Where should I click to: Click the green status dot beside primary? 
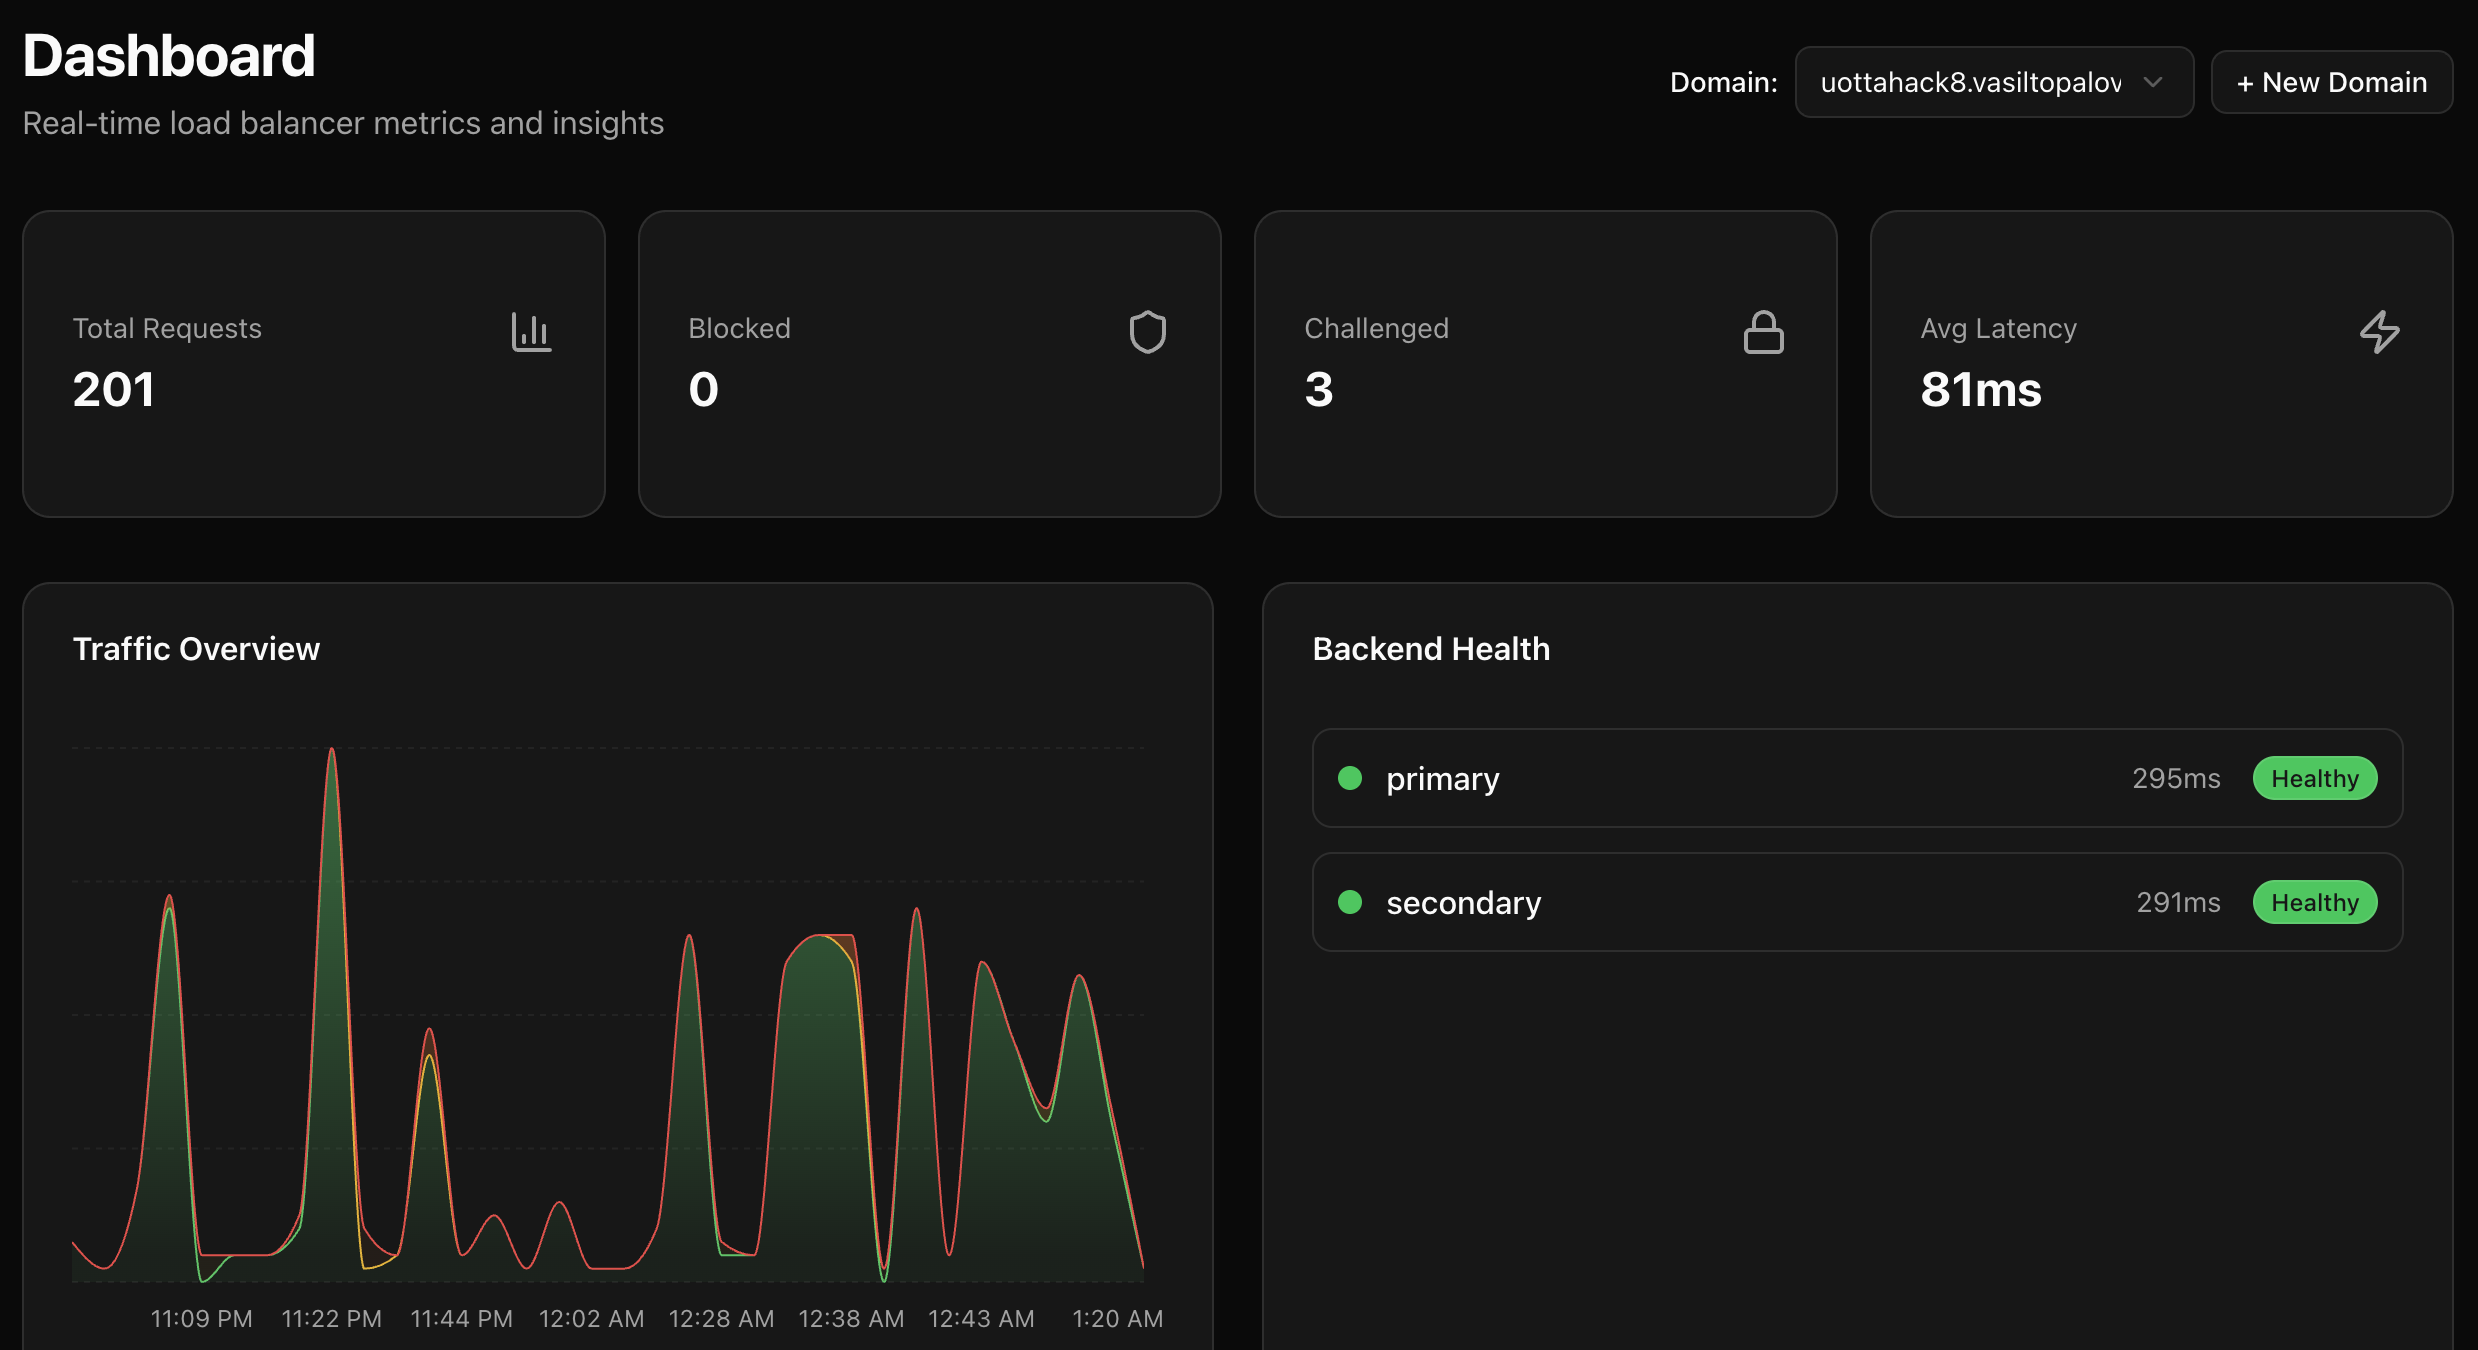tap(1350, 778)
